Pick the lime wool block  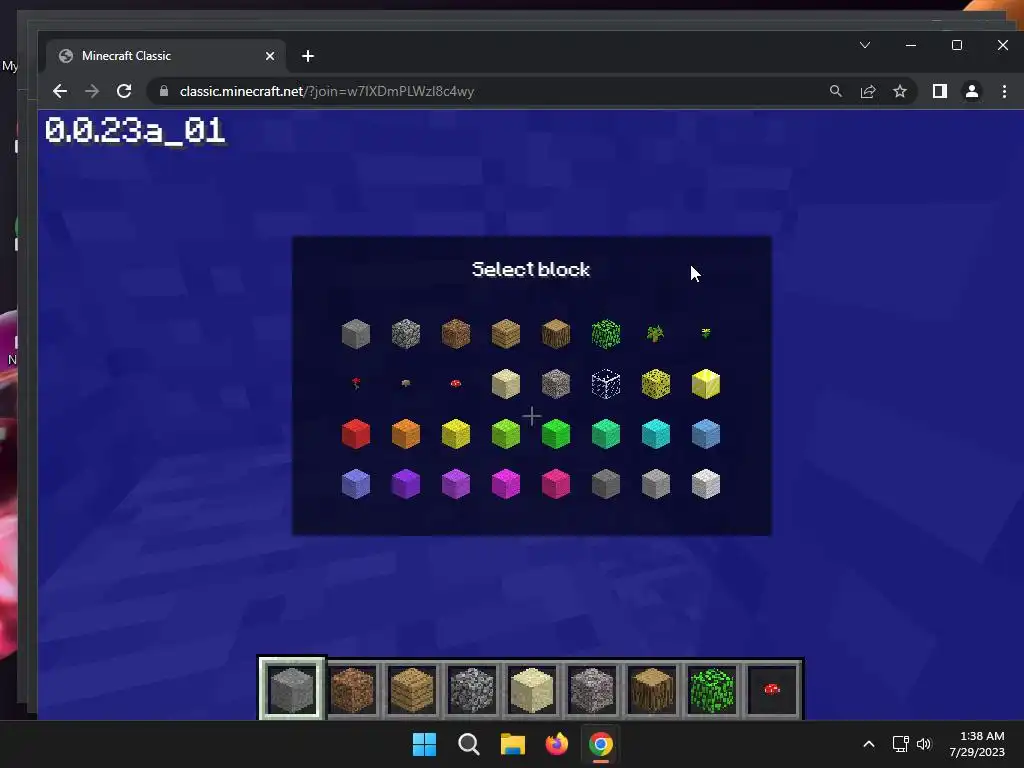(x=506, y=434)
